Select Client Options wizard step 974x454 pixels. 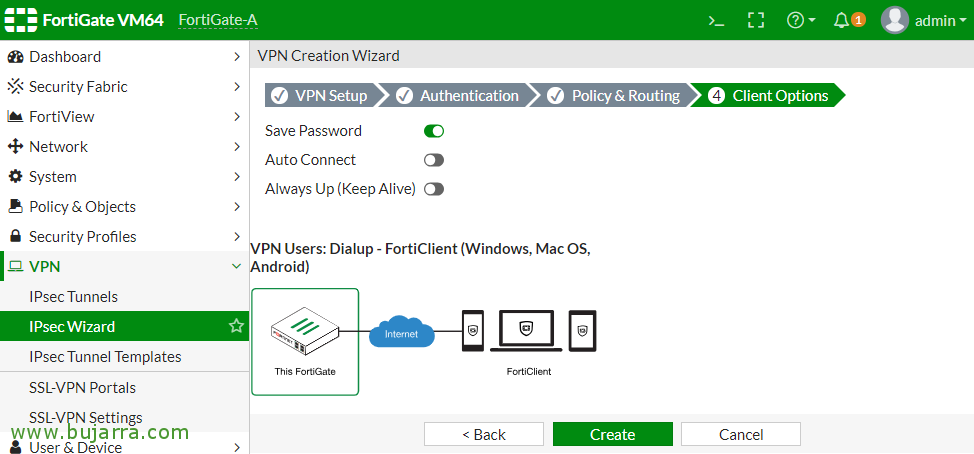(x=769, y=96)
